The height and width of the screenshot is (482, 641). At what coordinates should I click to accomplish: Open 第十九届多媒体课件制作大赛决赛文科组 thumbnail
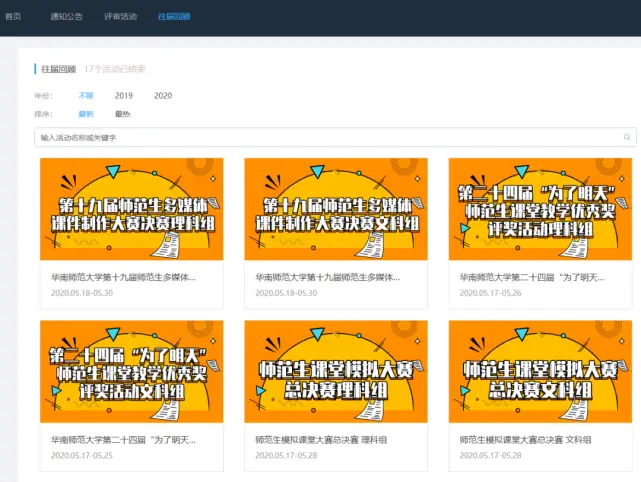click(336, 209)
